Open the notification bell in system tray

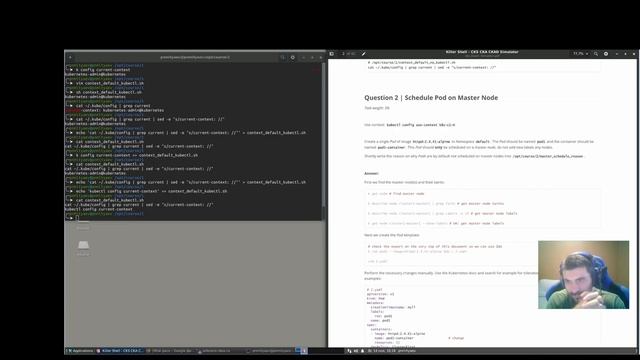(362, 351)
